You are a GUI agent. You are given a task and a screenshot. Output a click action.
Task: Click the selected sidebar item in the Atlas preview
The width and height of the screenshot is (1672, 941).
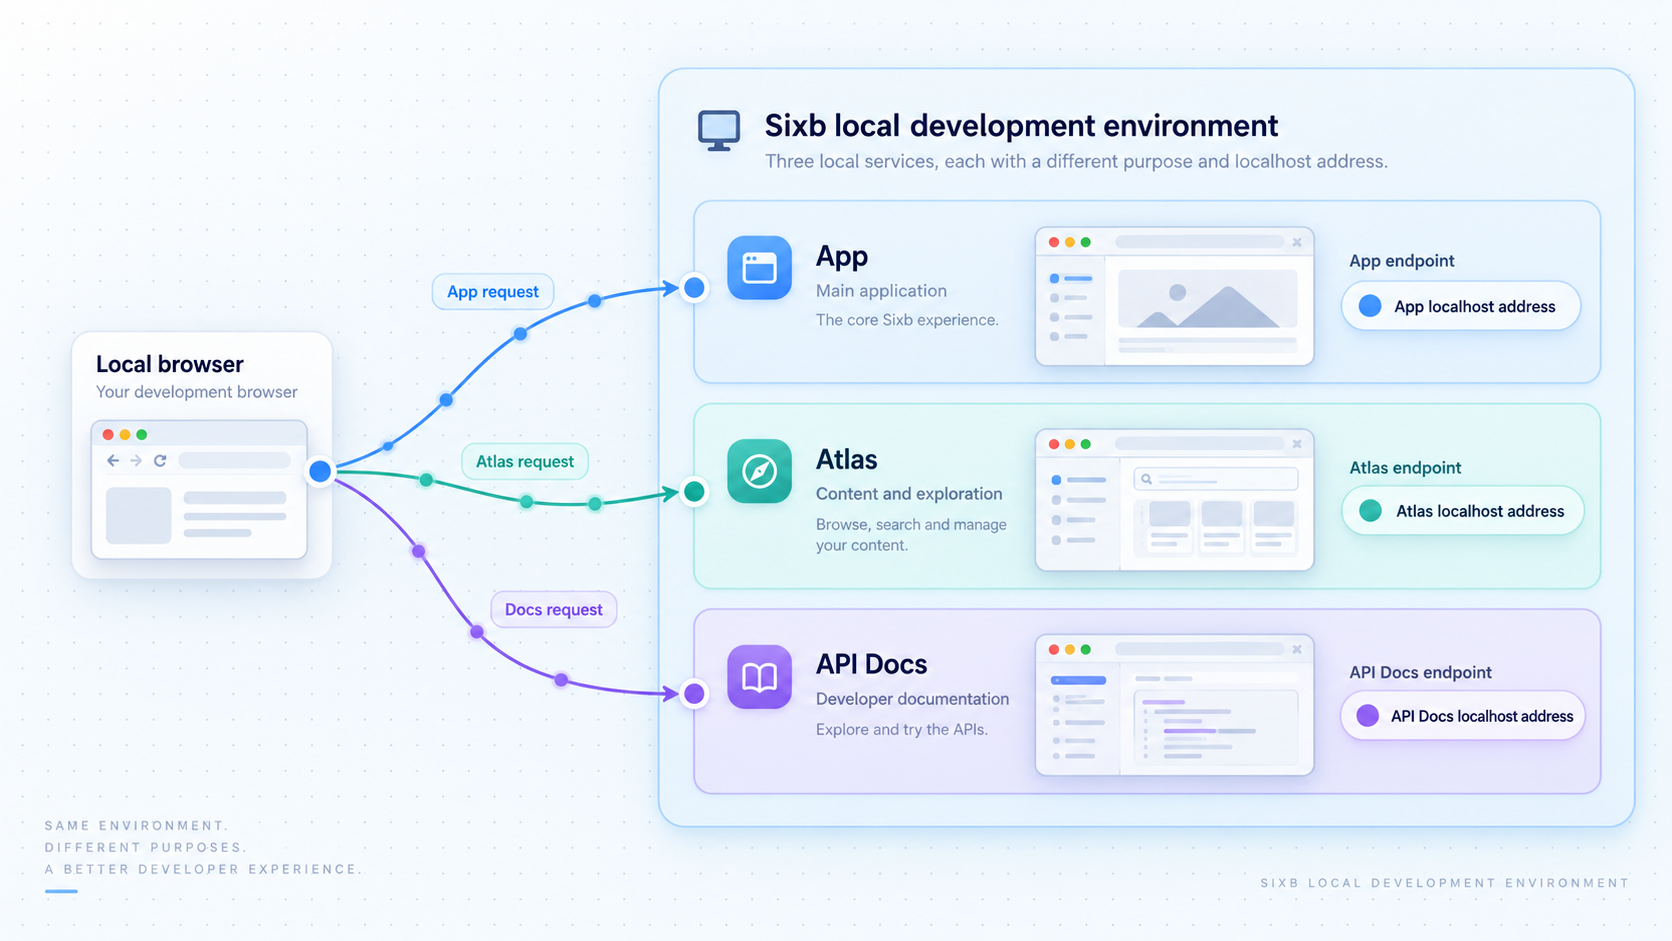point(1079,480)
